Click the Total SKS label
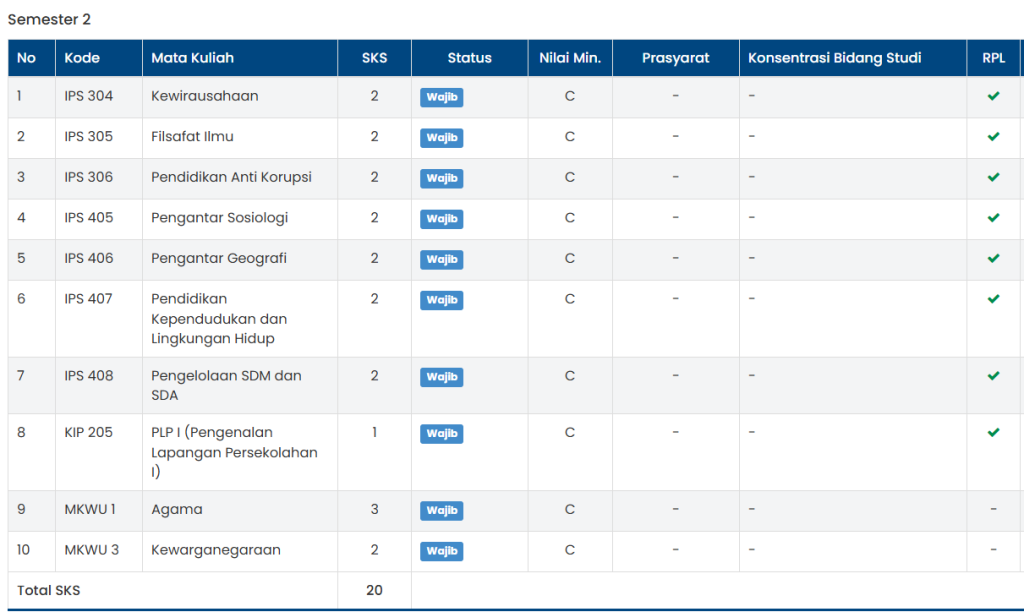The height and width of the screenshot is (612, 1024). click(48, 590)
